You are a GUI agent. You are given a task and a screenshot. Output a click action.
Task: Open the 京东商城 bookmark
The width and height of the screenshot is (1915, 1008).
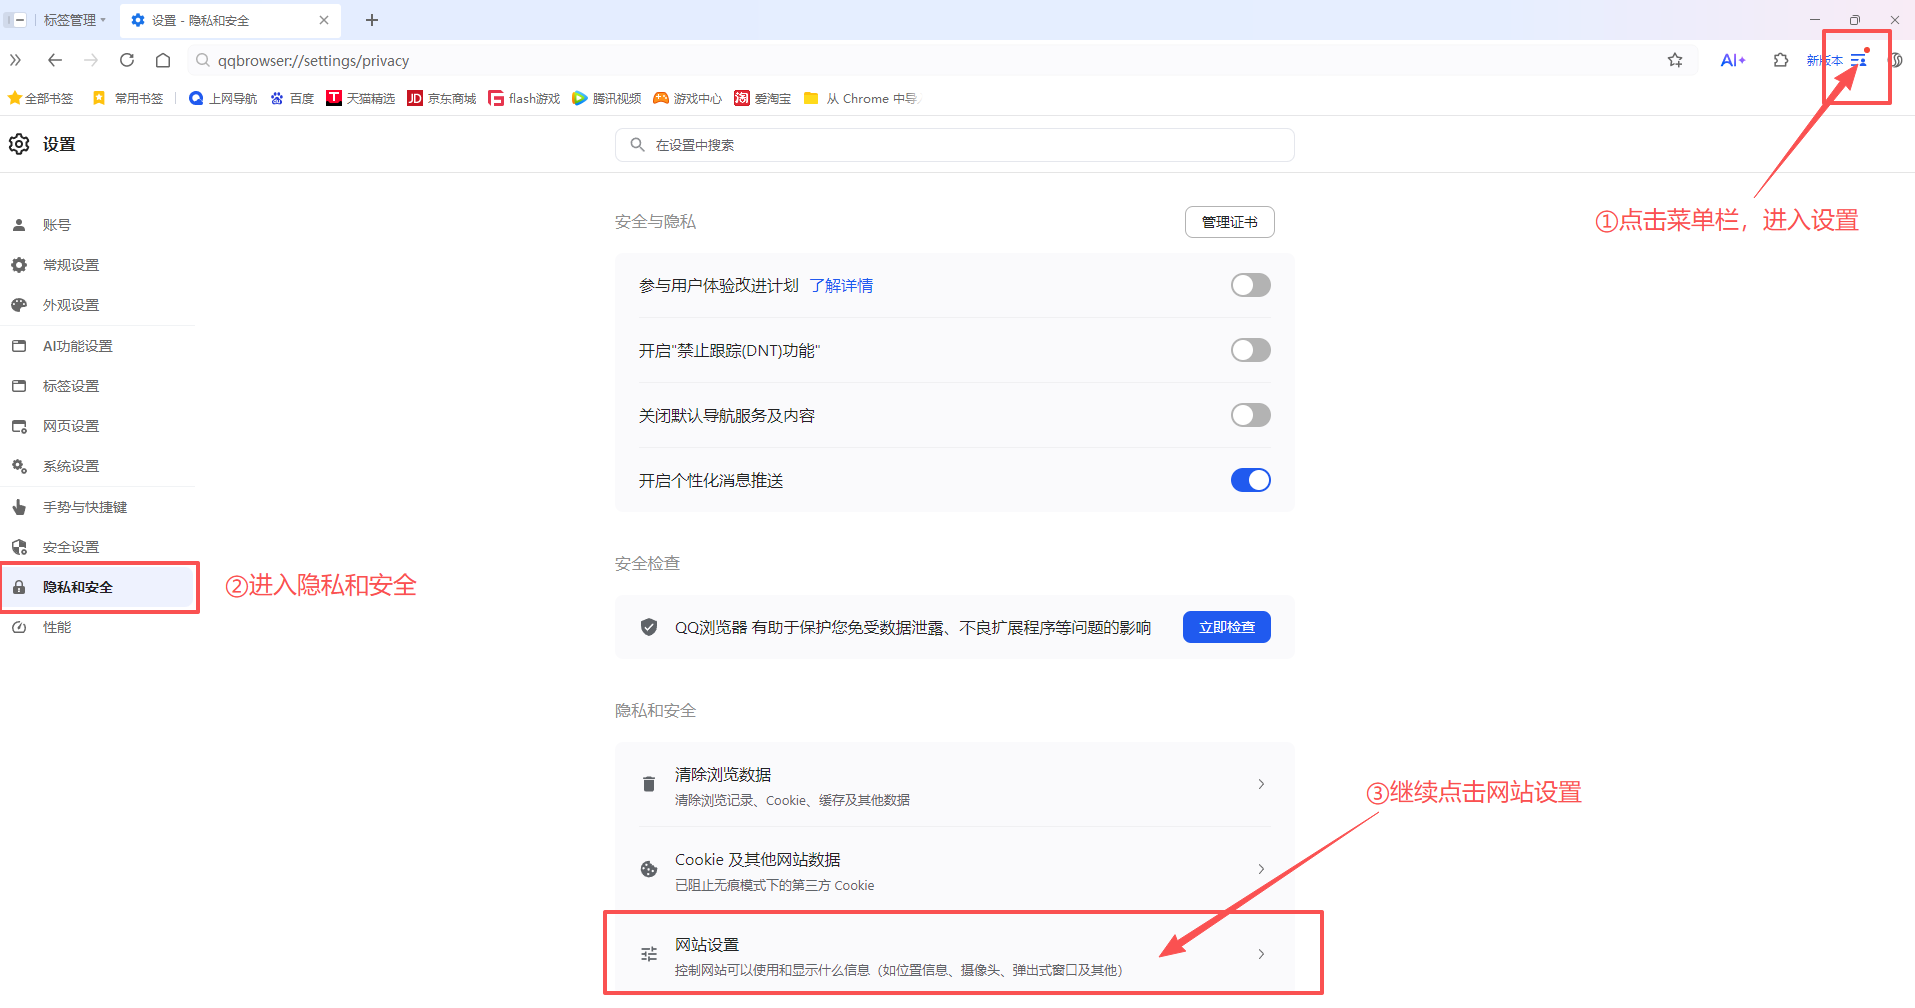pyautogui.click(x=442, y=98)
